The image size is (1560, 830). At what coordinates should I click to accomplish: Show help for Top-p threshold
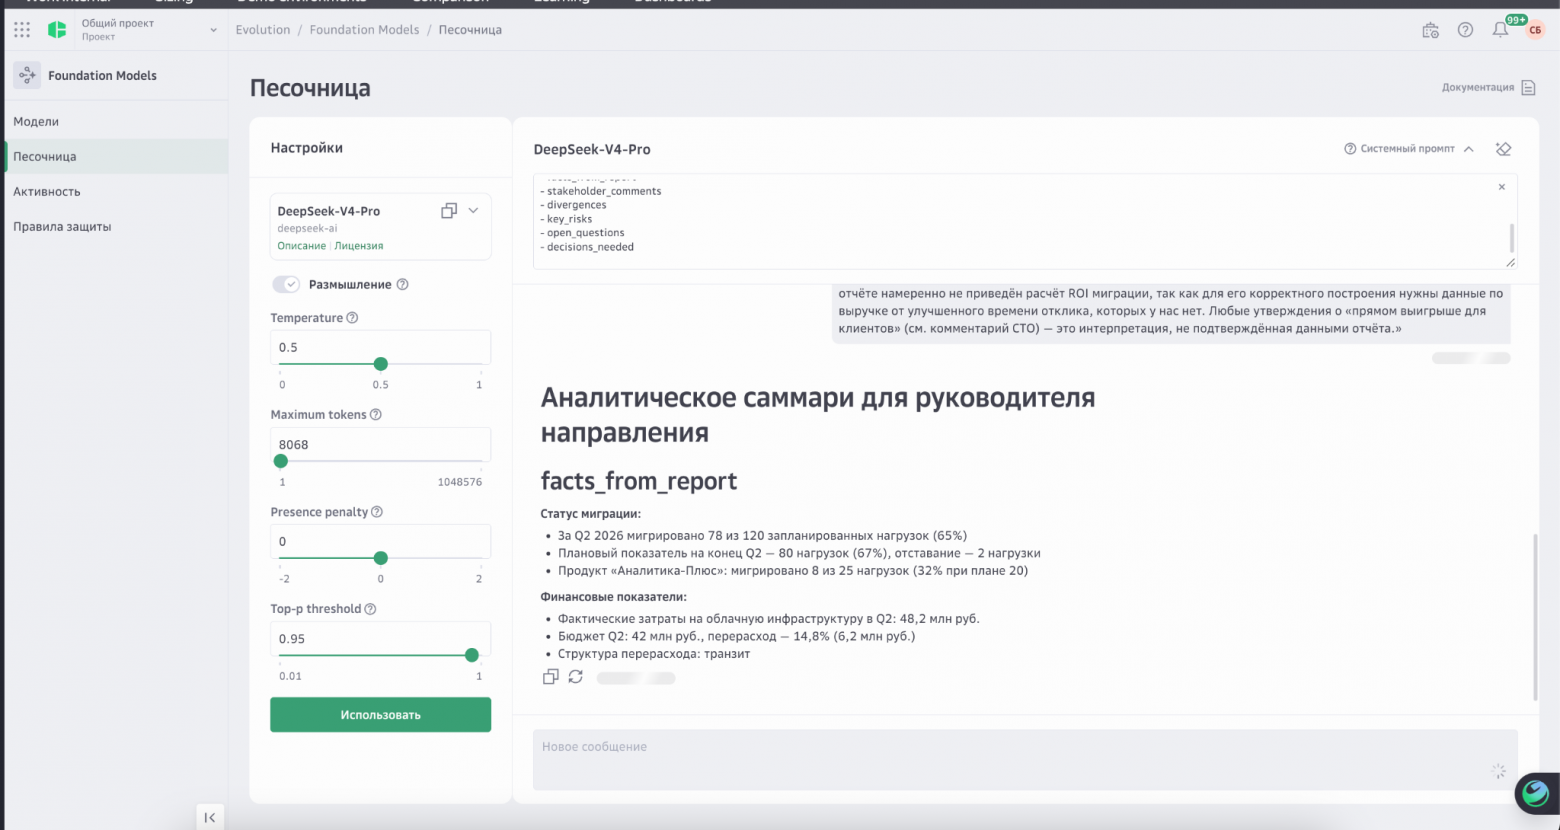370,609
